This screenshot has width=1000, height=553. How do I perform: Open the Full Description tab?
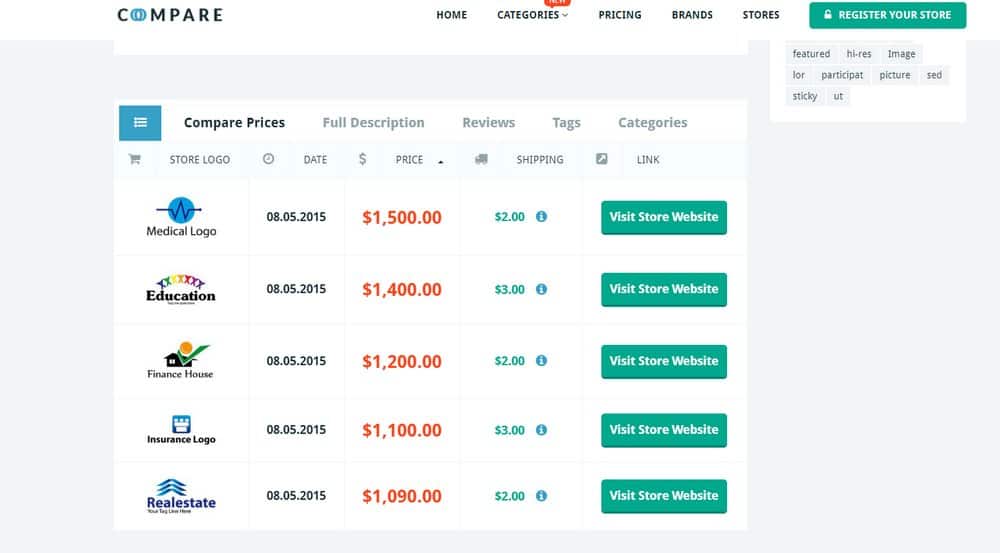tap(373, 123)
